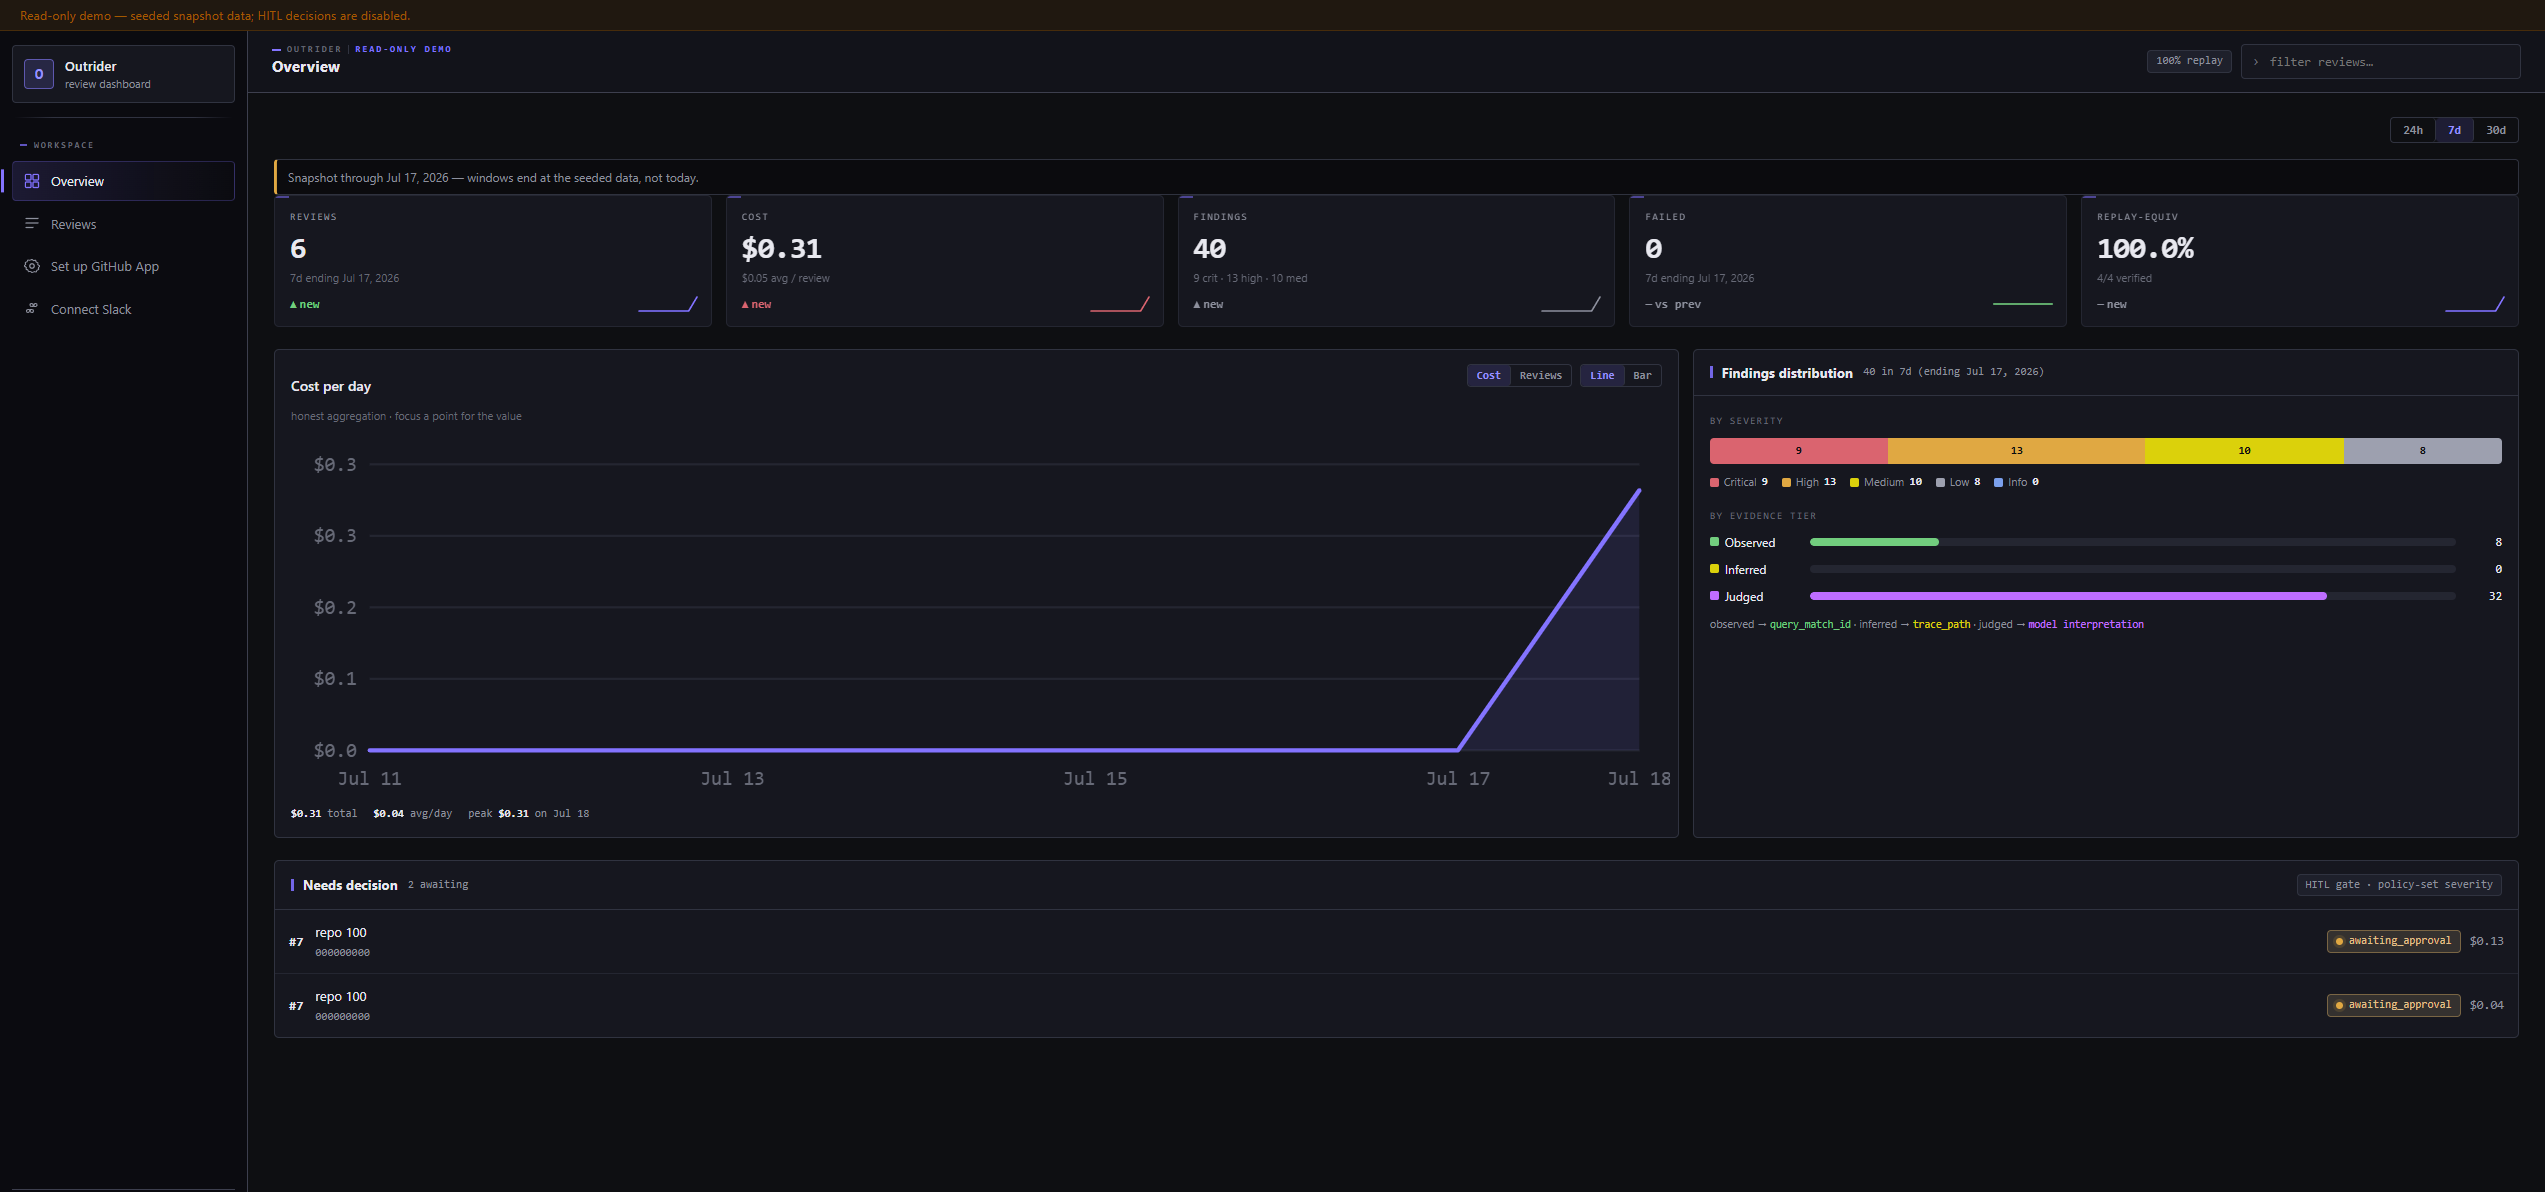Click the GitHub App setup icon
The width and height of the screenshot is (2545, 1192).
click(x=32, y=266)
